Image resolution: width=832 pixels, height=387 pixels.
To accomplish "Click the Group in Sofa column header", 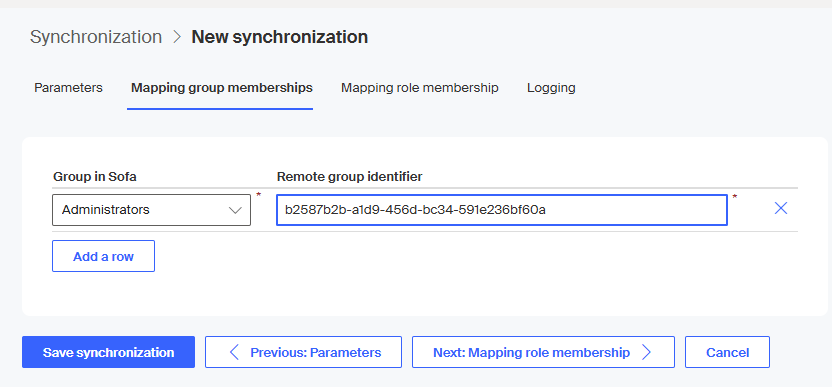I will pyautogui.click(x=95, y=177).
